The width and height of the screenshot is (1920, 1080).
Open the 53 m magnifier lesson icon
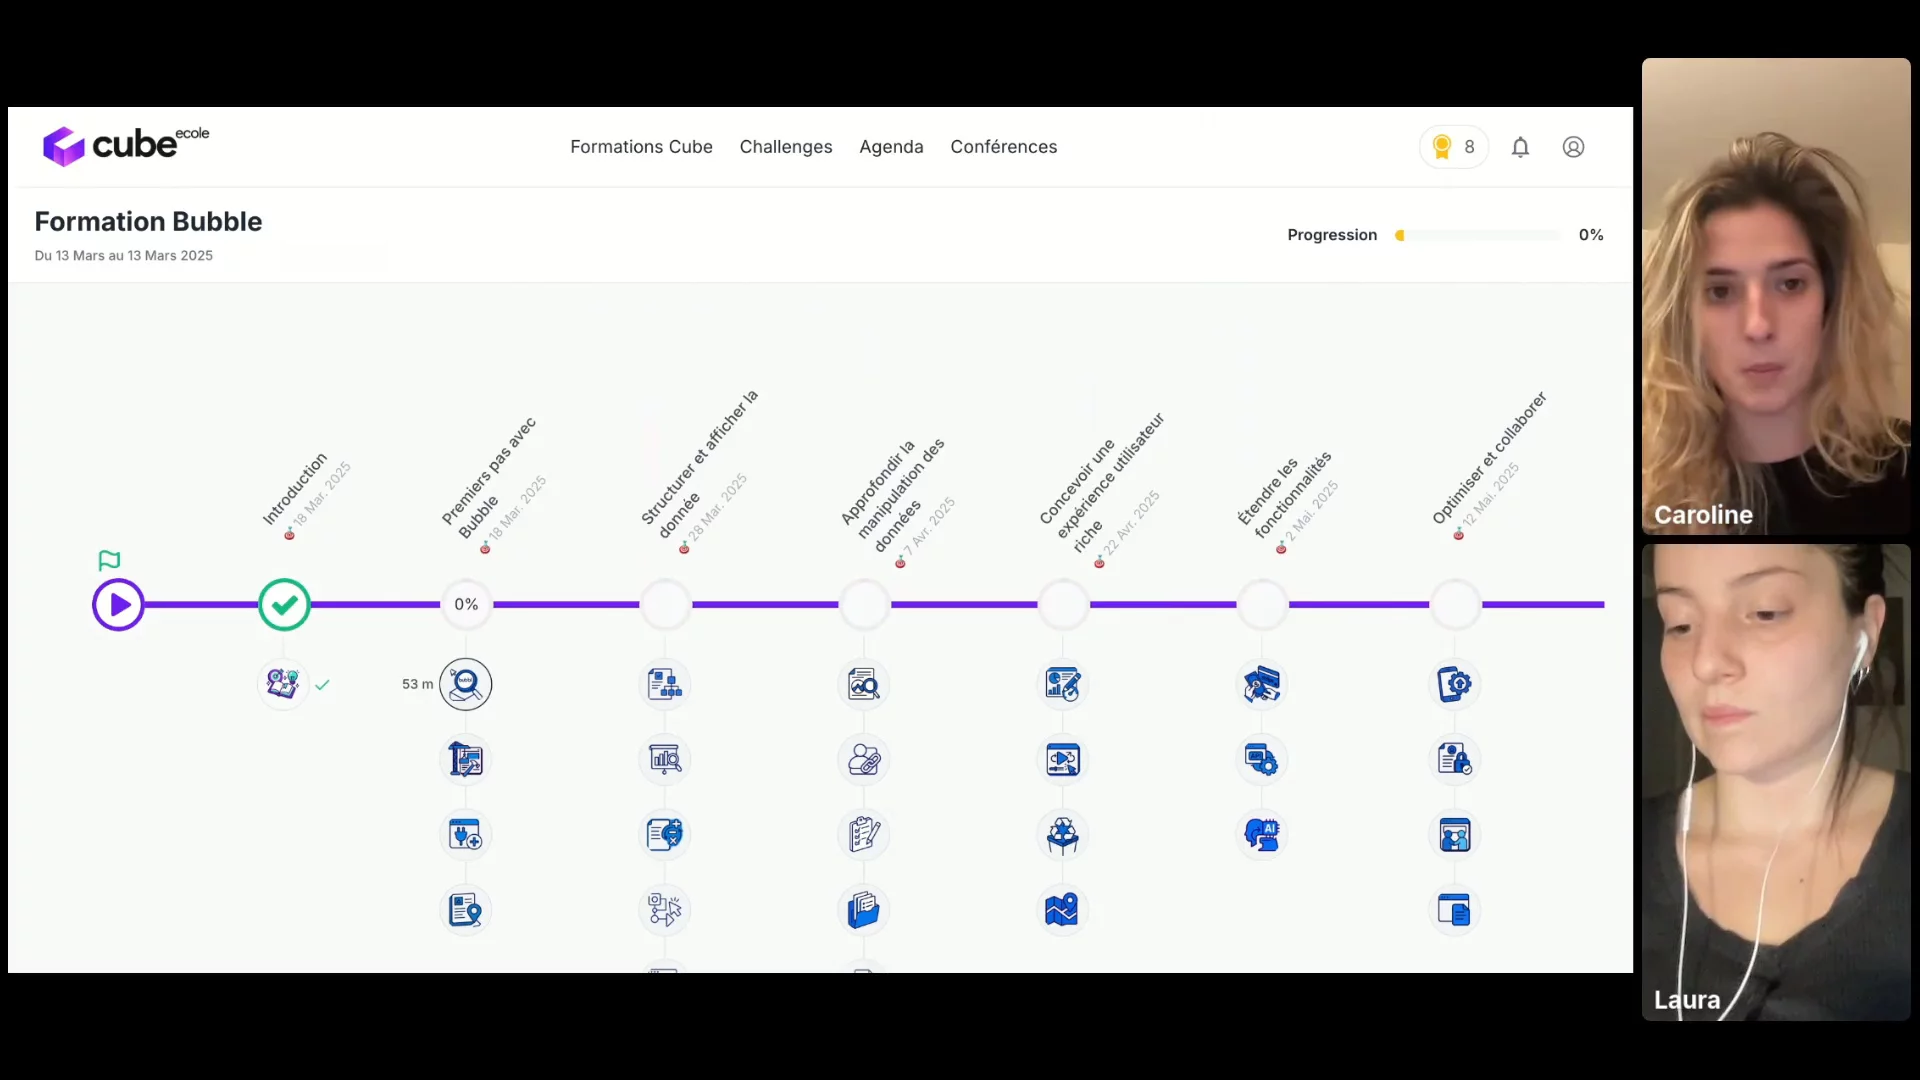(x=466, y=684)
